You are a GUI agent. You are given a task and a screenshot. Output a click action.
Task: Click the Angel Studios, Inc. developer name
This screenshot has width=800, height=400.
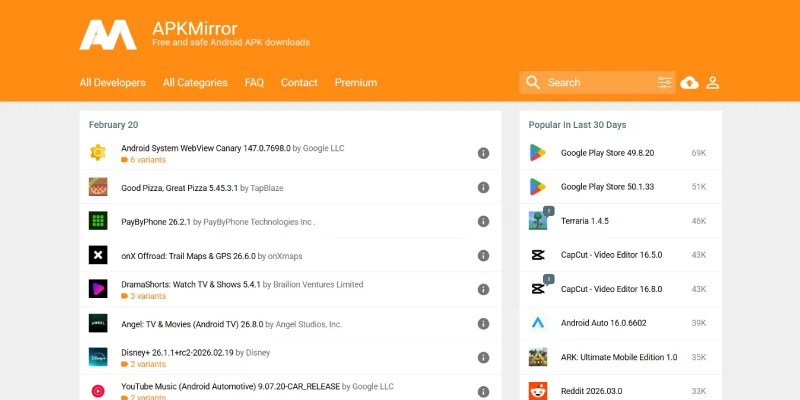[309, 324]
